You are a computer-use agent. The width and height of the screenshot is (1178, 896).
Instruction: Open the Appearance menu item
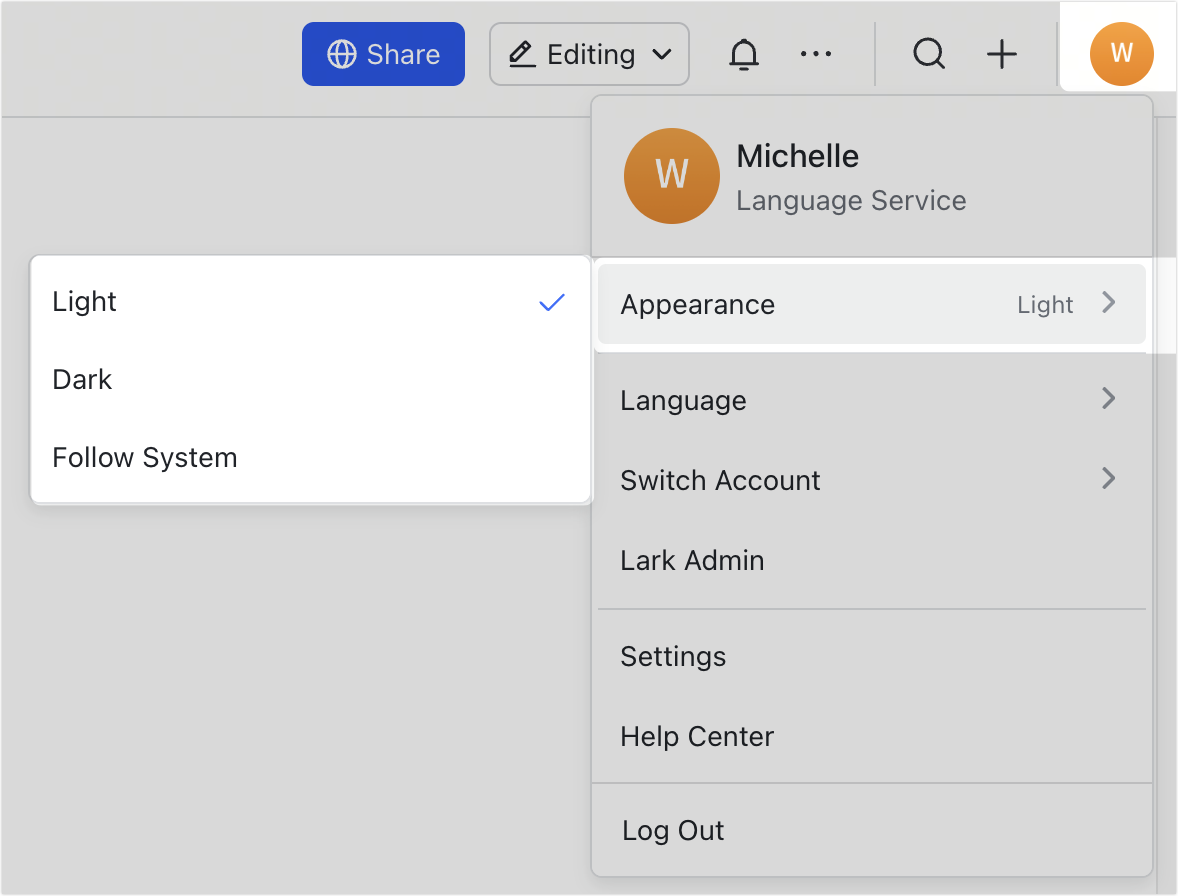coord(870,304)
